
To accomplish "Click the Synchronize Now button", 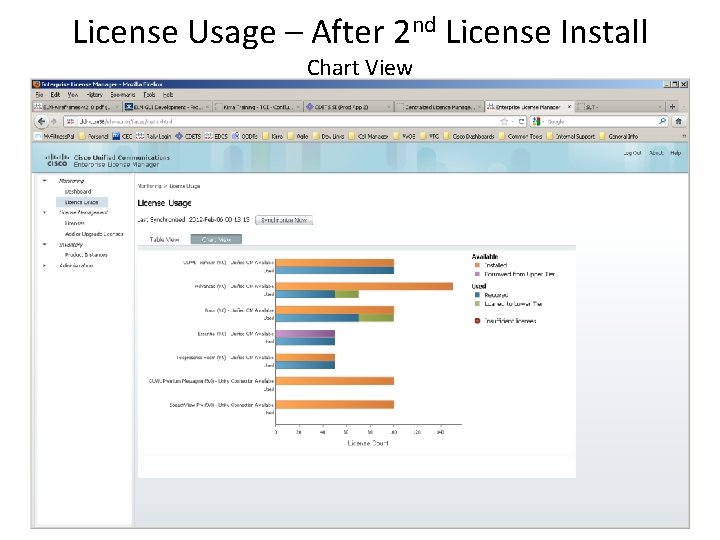I will (x=284, y=220).
